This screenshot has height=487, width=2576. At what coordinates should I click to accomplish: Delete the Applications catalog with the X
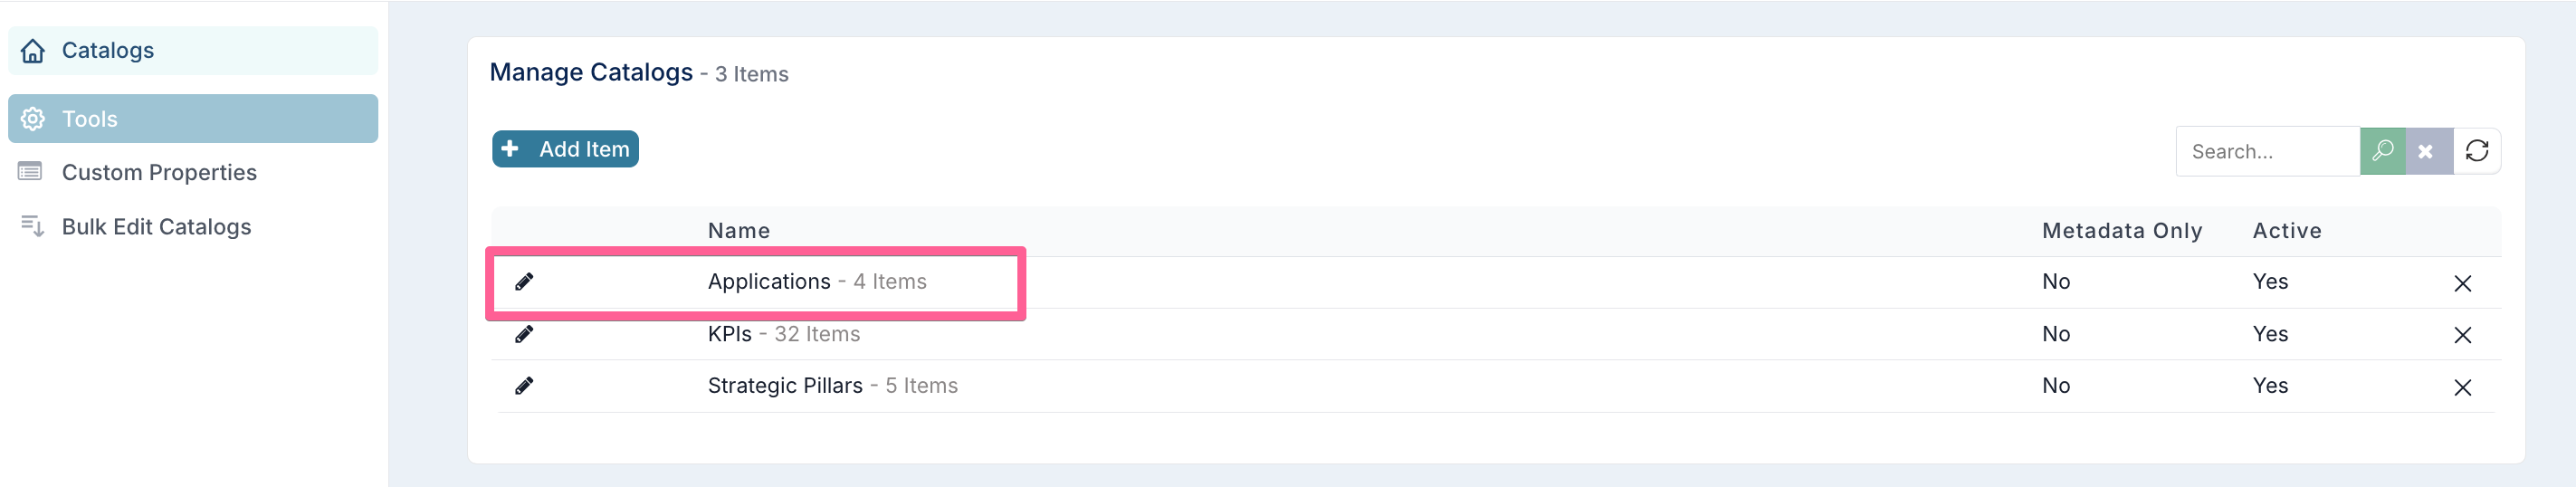pos(2462,284)
